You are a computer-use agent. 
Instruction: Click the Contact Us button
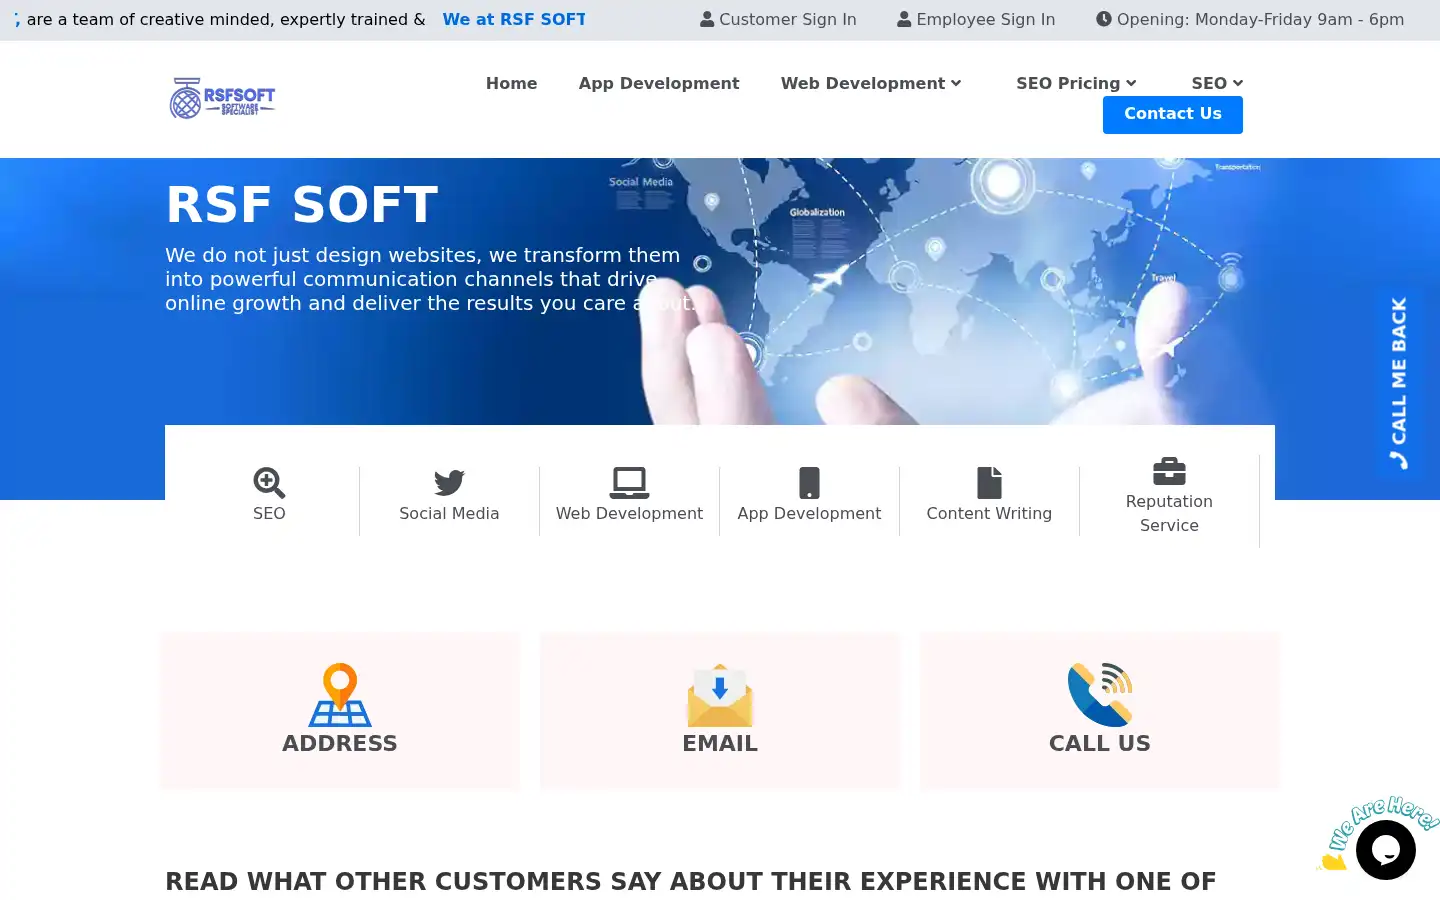(1173, 114)
